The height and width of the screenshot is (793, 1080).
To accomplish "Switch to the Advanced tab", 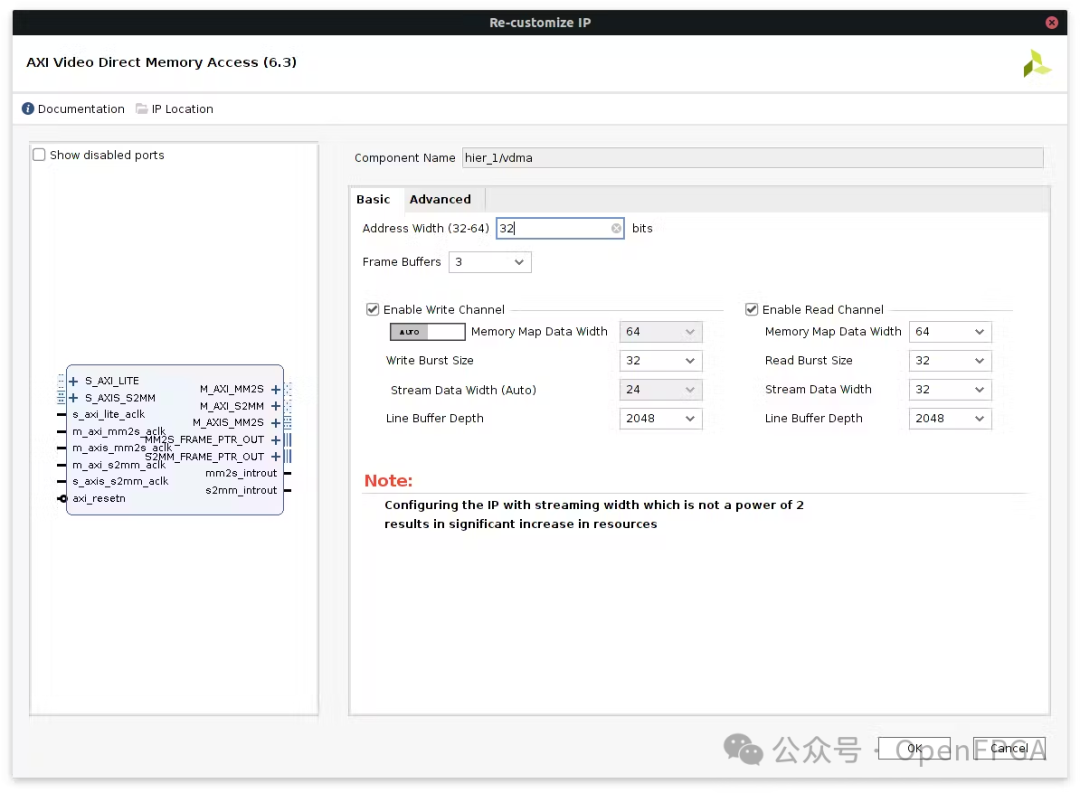I will pos(440,199).
